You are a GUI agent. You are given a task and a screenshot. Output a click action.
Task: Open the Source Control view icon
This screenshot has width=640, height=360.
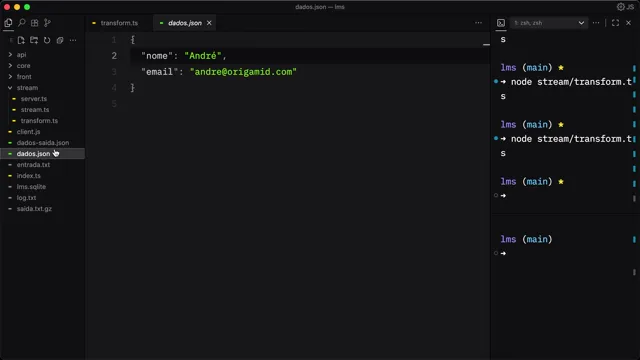[47, 23]
